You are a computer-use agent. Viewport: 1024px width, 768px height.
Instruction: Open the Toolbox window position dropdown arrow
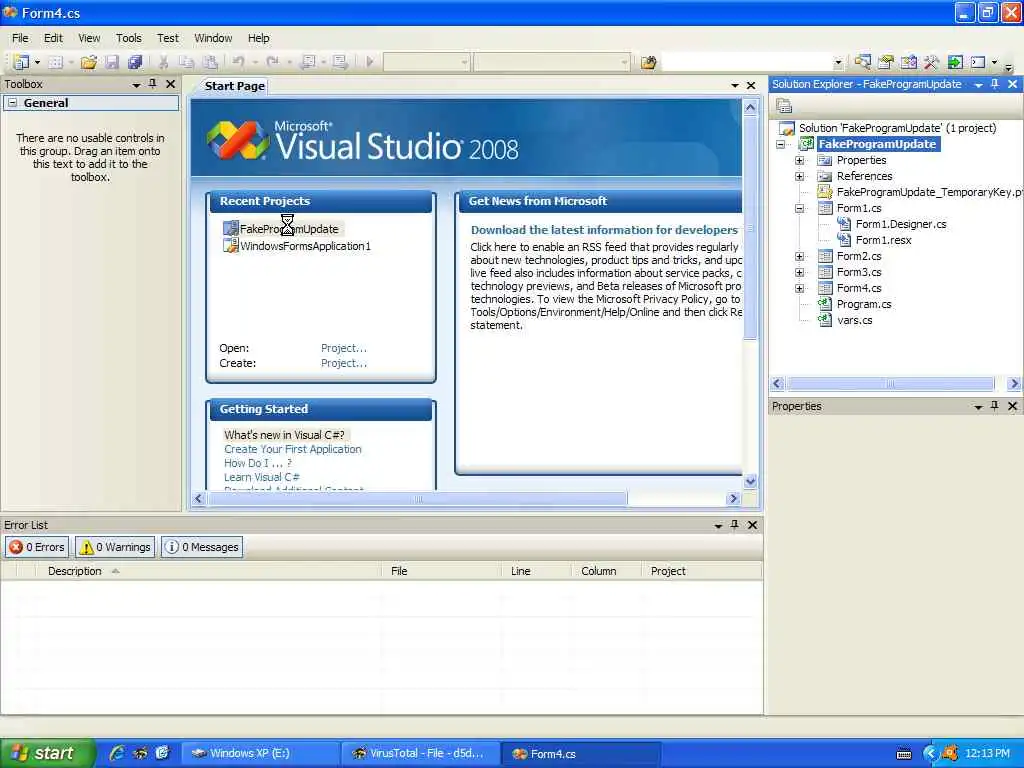tap(136, 84)
